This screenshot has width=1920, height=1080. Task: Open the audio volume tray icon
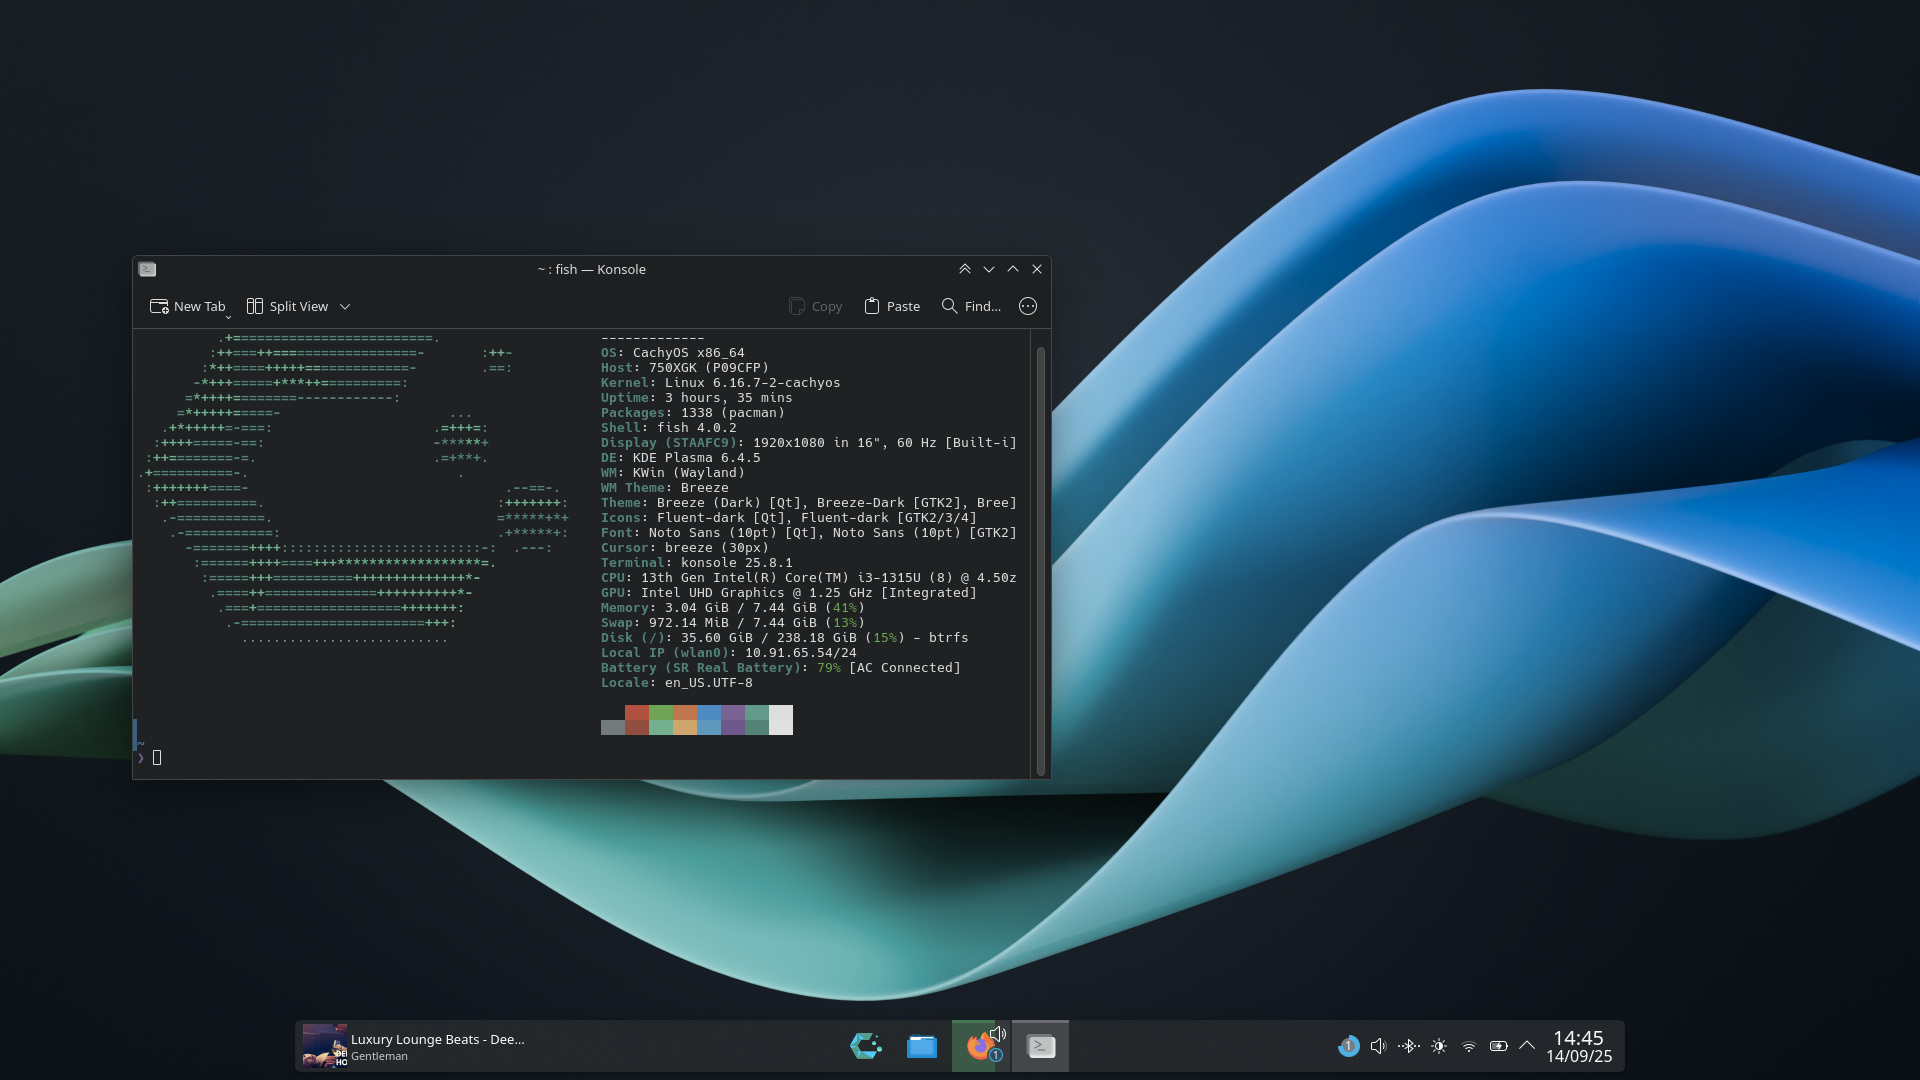[x=1379, y=1046]
